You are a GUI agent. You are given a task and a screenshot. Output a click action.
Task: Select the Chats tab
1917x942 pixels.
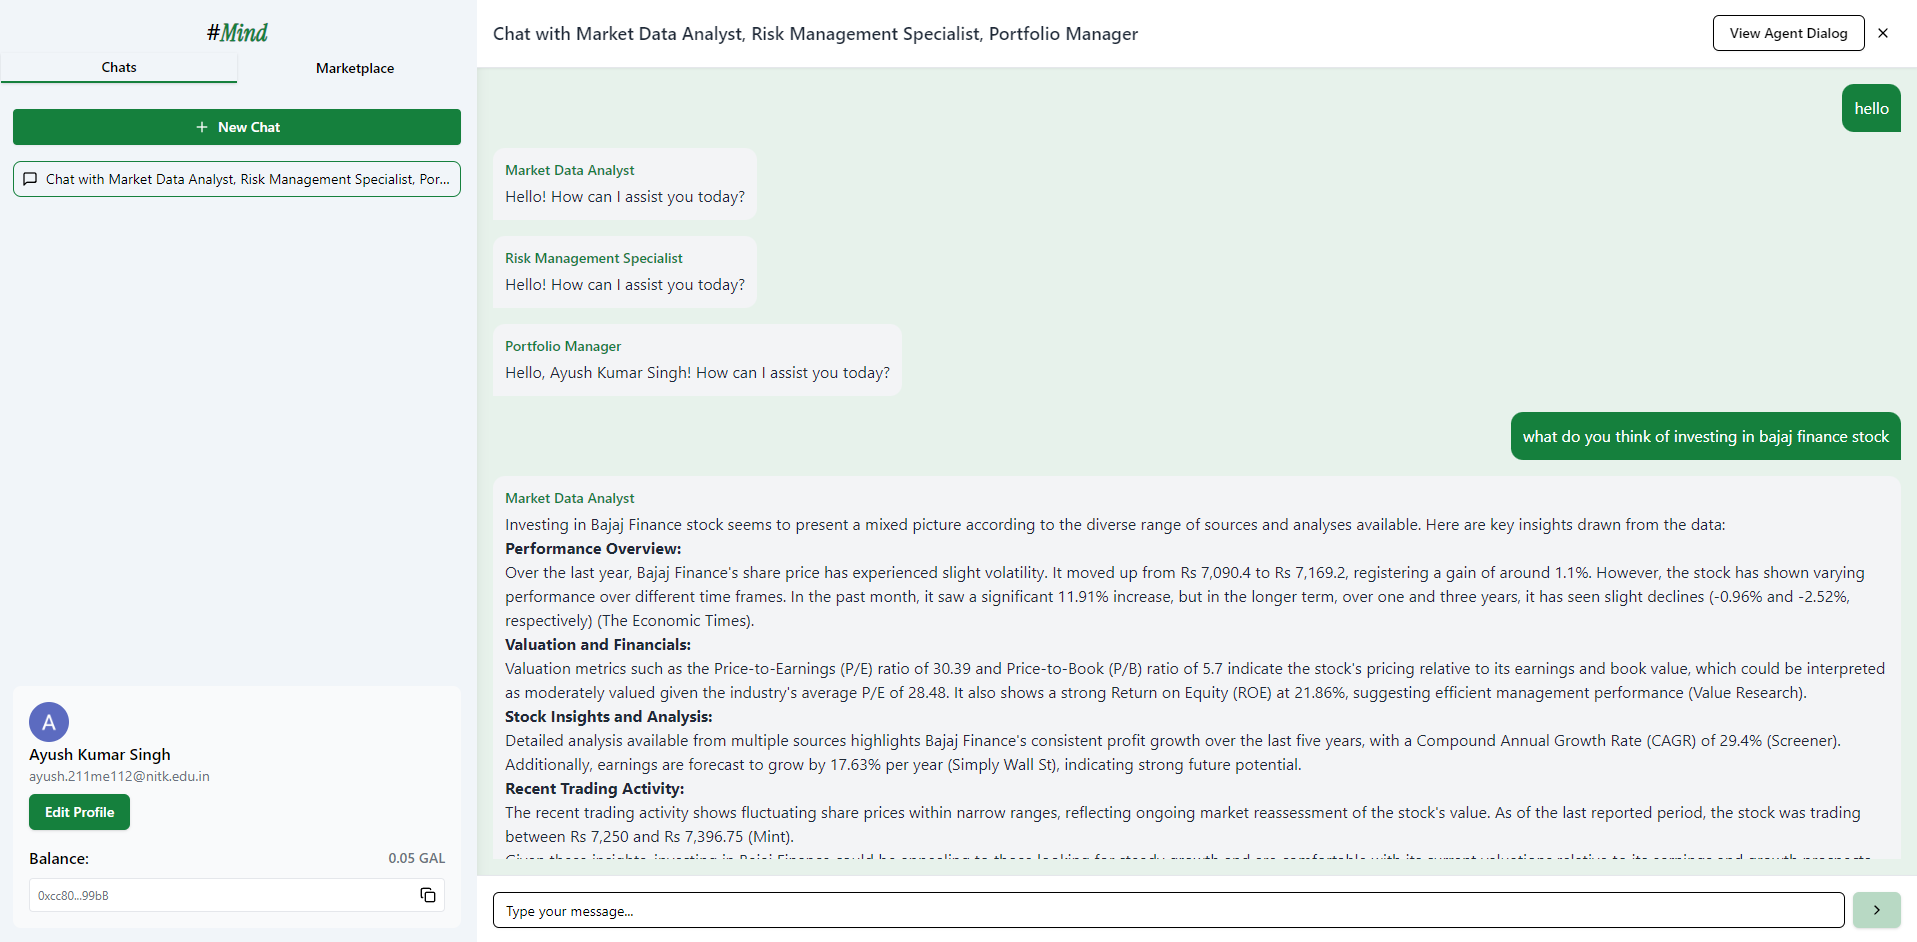click(x=118, y=68)
